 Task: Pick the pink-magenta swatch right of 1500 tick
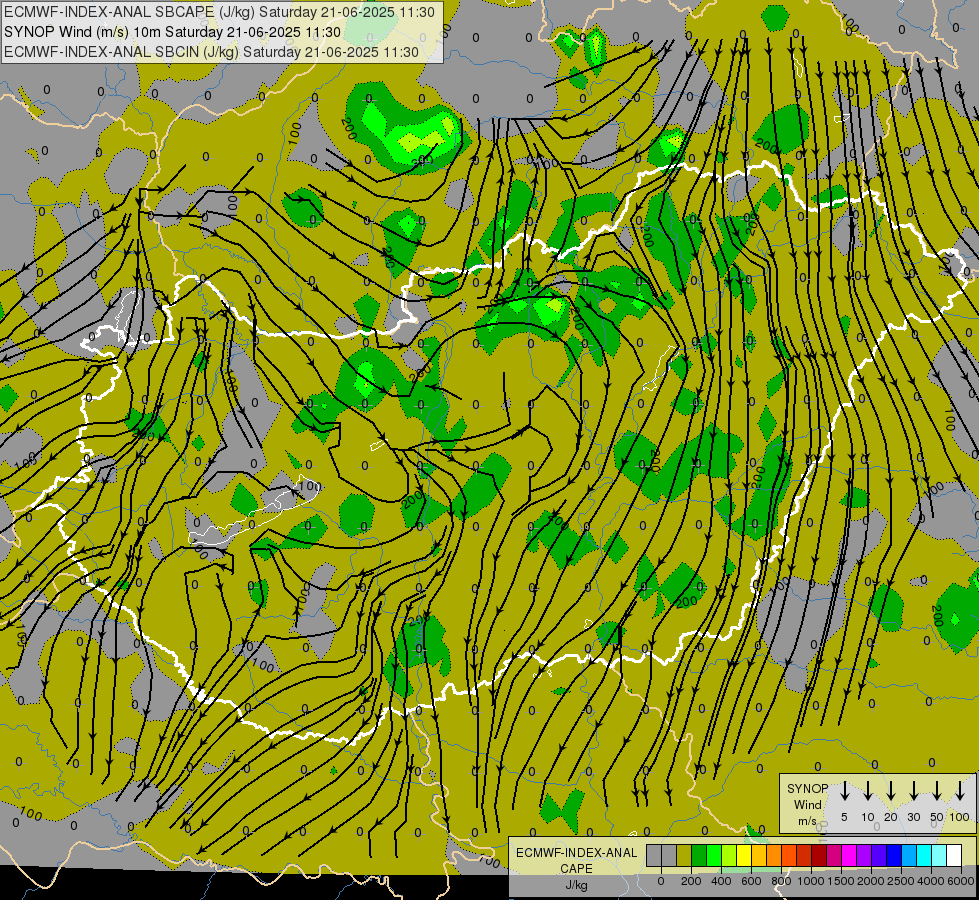[834, 855]
